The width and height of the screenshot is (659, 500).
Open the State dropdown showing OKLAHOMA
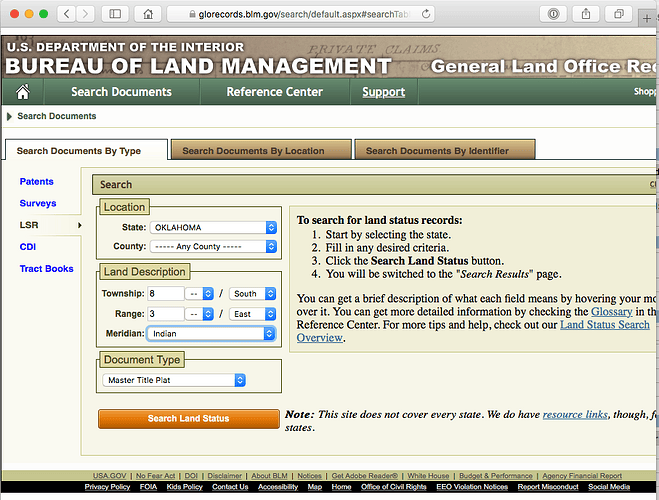[214, 227]
